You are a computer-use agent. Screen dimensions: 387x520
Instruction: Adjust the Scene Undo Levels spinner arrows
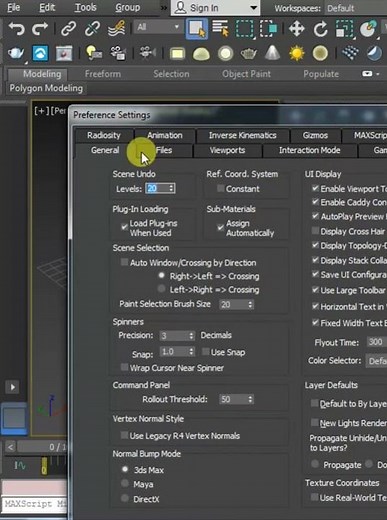[x=171, y=188]
